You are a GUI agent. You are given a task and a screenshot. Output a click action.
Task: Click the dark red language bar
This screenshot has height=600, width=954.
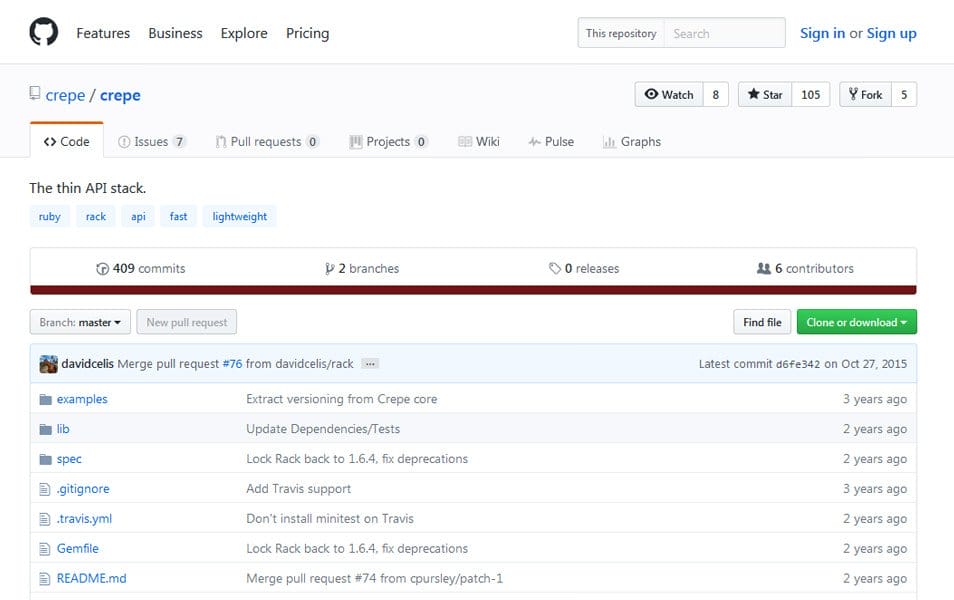pos(473,290)
